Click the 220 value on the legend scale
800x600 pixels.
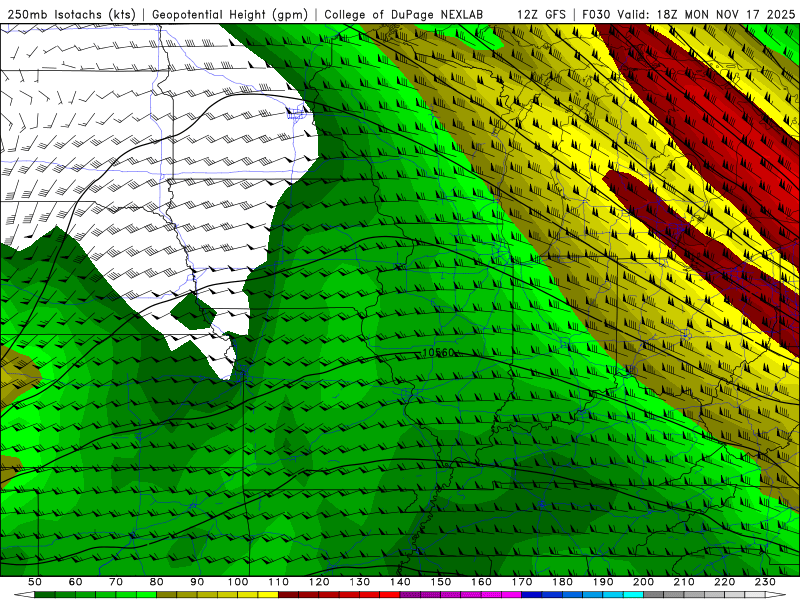[x=725, y=582]
